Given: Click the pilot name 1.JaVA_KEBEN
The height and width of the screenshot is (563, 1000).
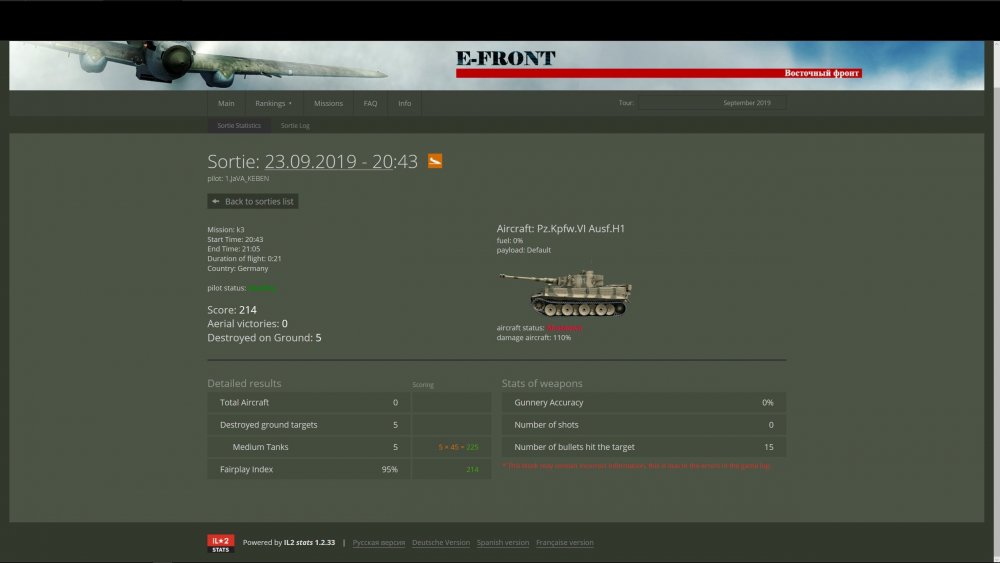Looking at the screenshot, I should coord(247,179).
